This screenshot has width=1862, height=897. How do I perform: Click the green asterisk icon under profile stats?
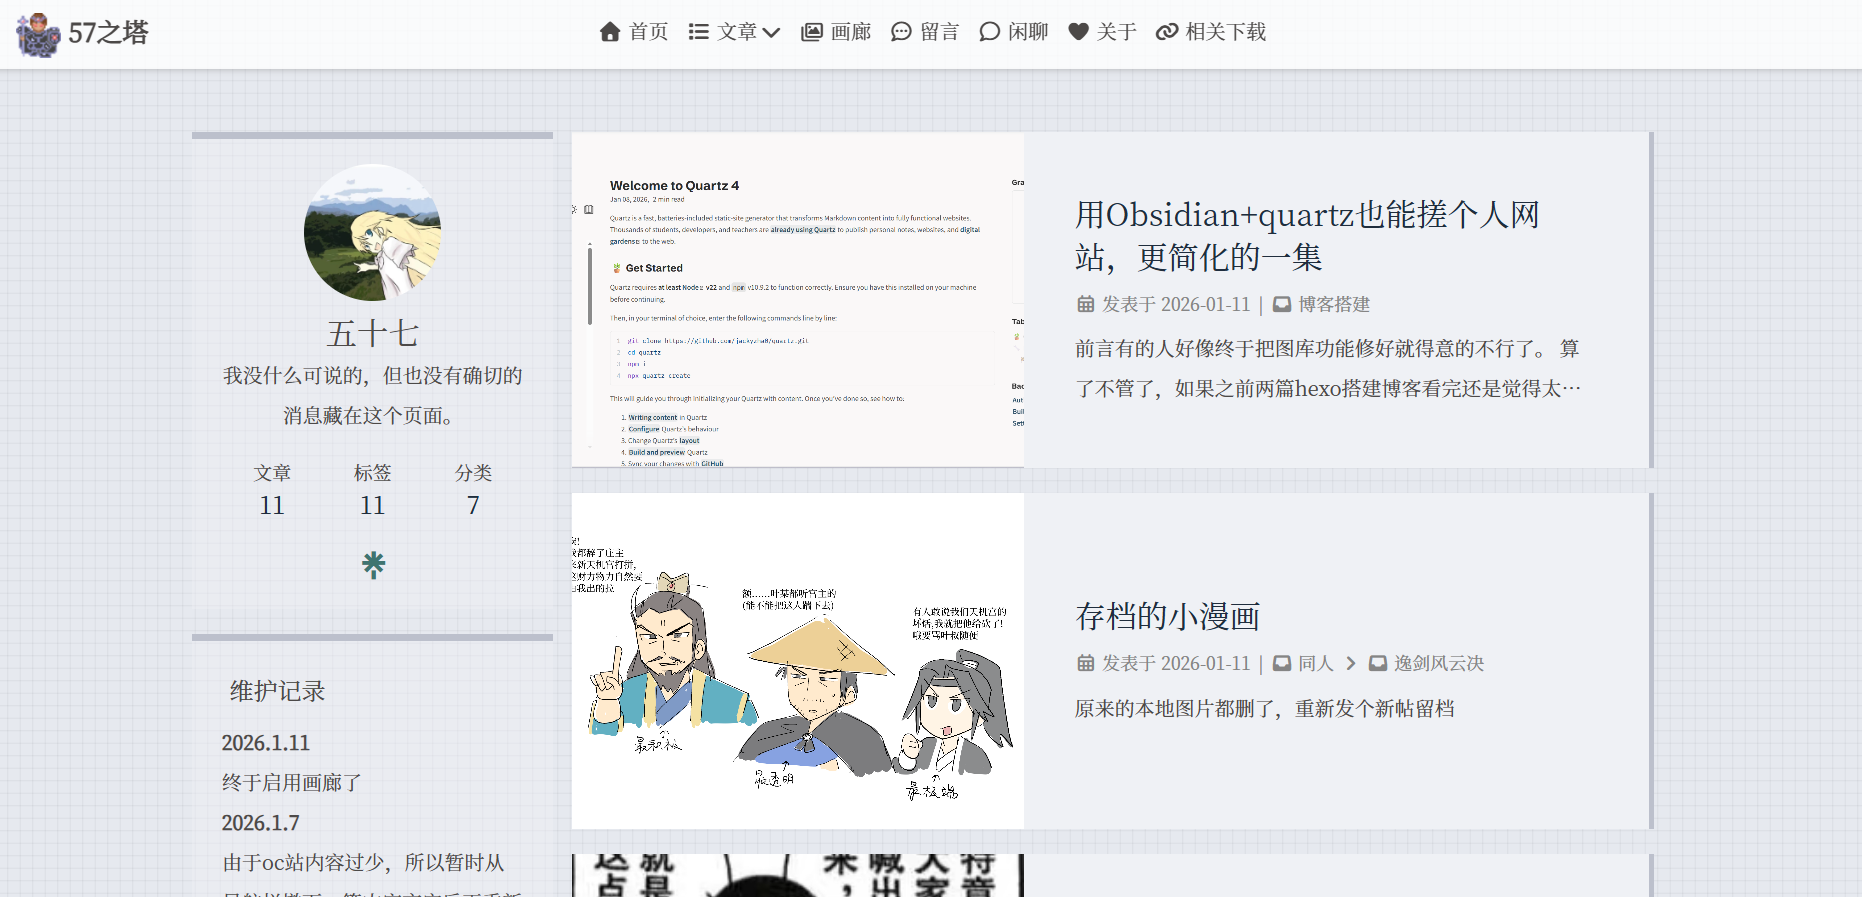pyautogui.click(x=373, y=565)
